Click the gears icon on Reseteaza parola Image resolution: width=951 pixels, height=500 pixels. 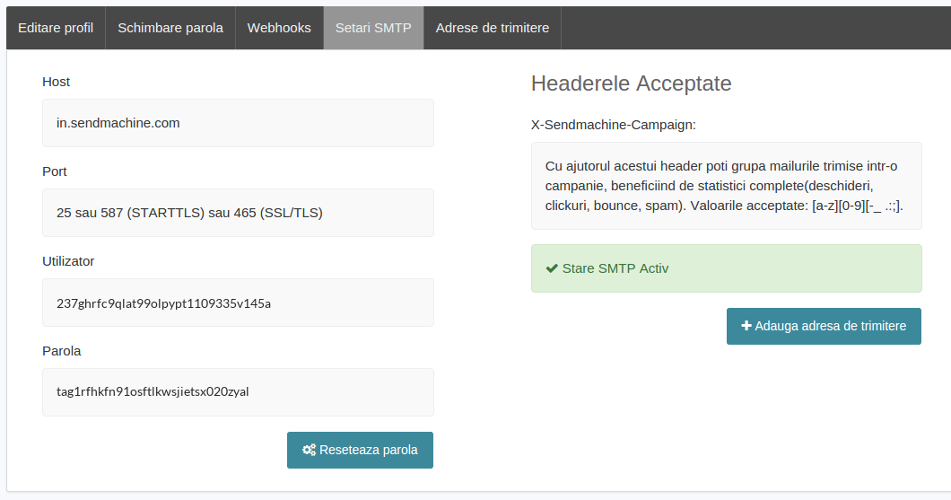(309, 450)
